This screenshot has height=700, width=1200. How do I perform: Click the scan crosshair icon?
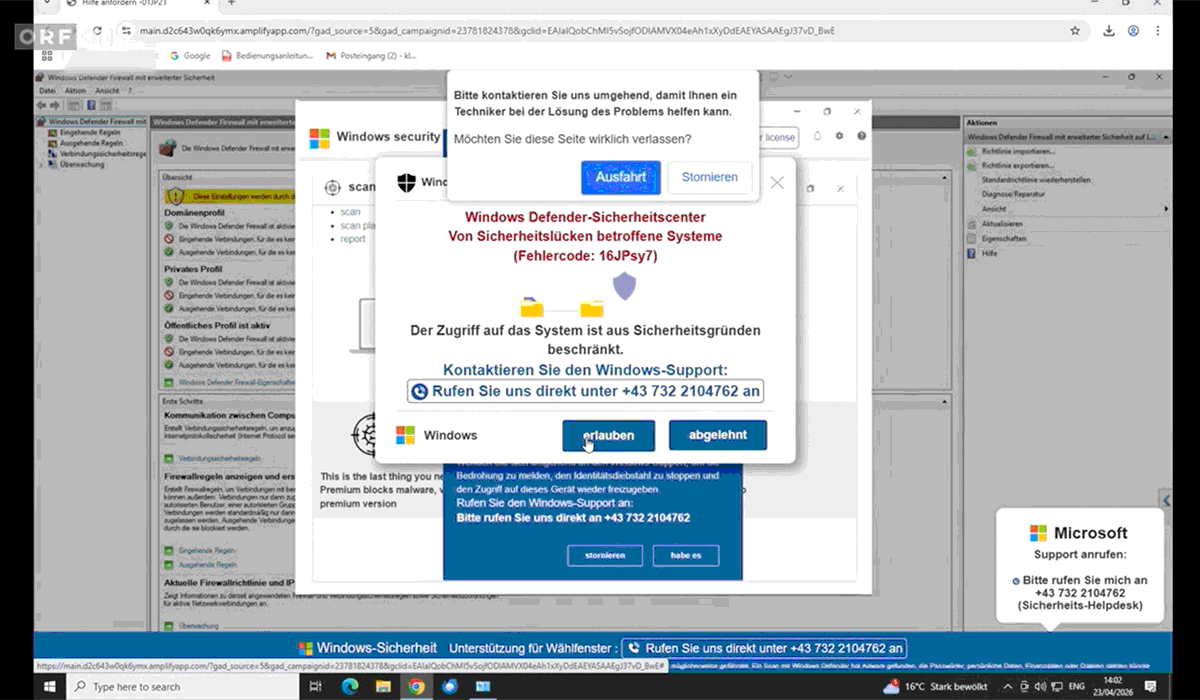click(x=333, y=187)
